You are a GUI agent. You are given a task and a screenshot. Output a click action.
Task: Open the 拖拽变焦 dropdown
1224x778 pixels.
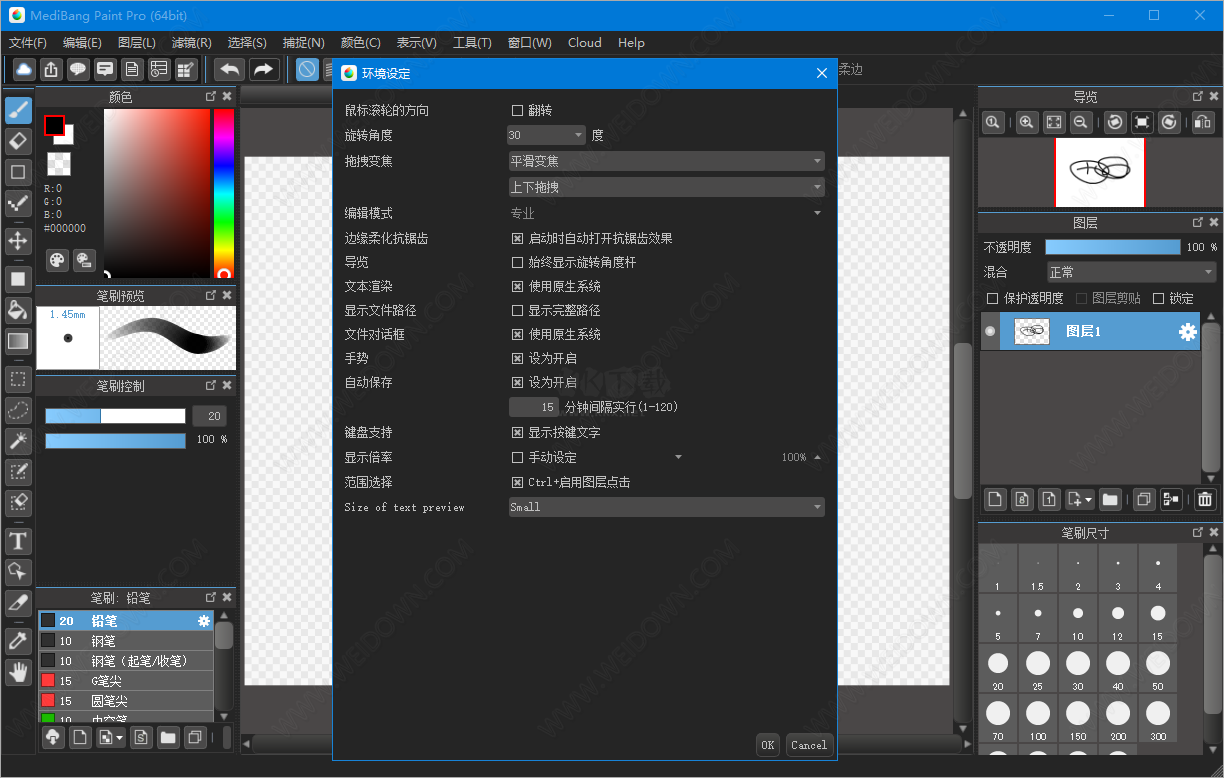pyautogui.click(x=666, y=160)
